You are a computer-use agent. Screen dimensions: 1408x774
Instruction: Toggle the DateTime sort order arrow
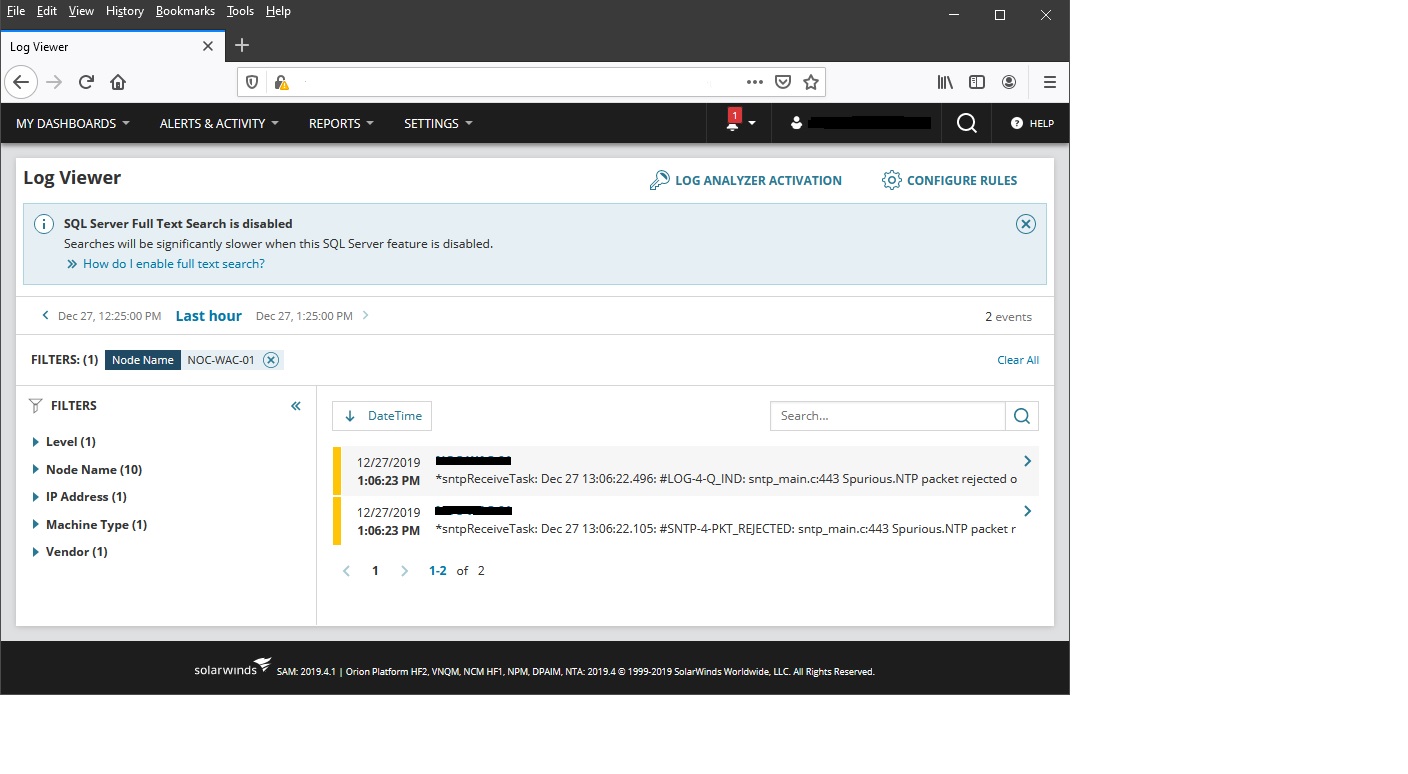[352, 415]
